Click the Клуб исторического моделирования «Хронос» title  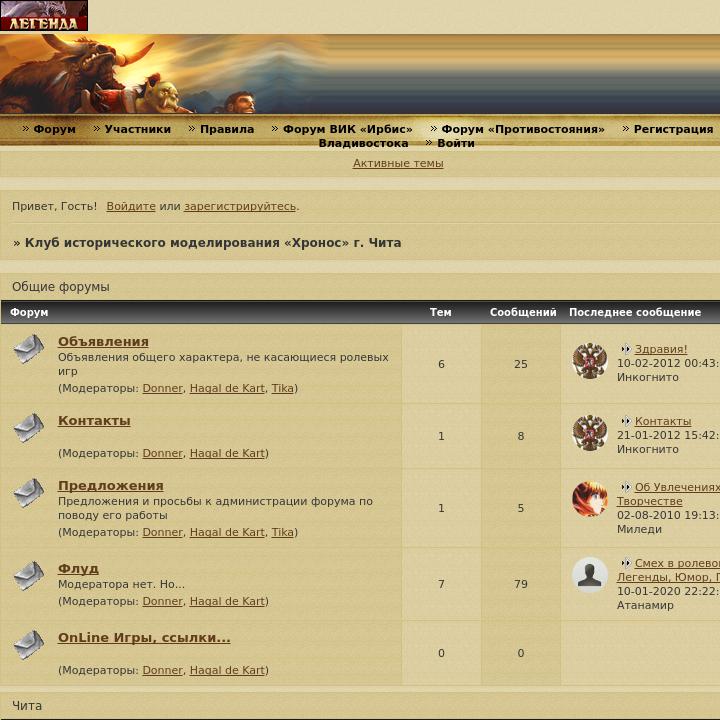[x=213, y=242]
